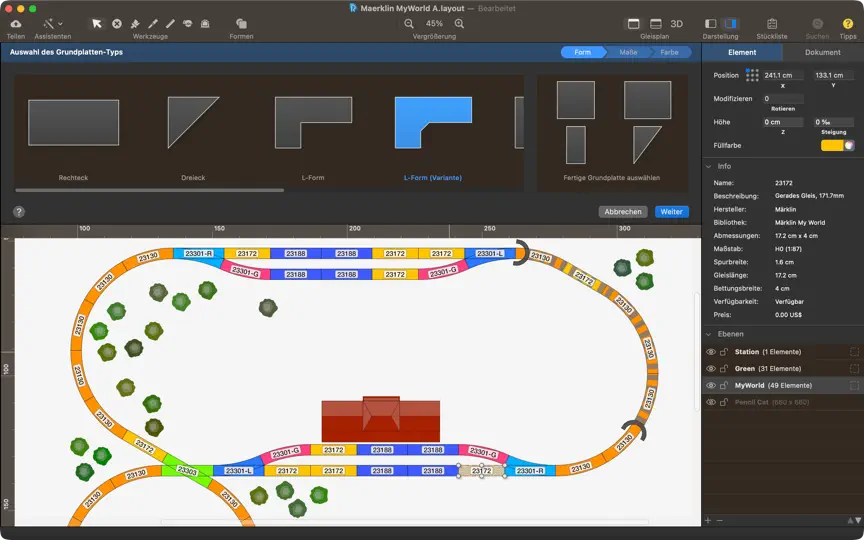Select the red station building on canvas
The height and width of the screenshot is (540, 864).
click(x=381, y=420)
